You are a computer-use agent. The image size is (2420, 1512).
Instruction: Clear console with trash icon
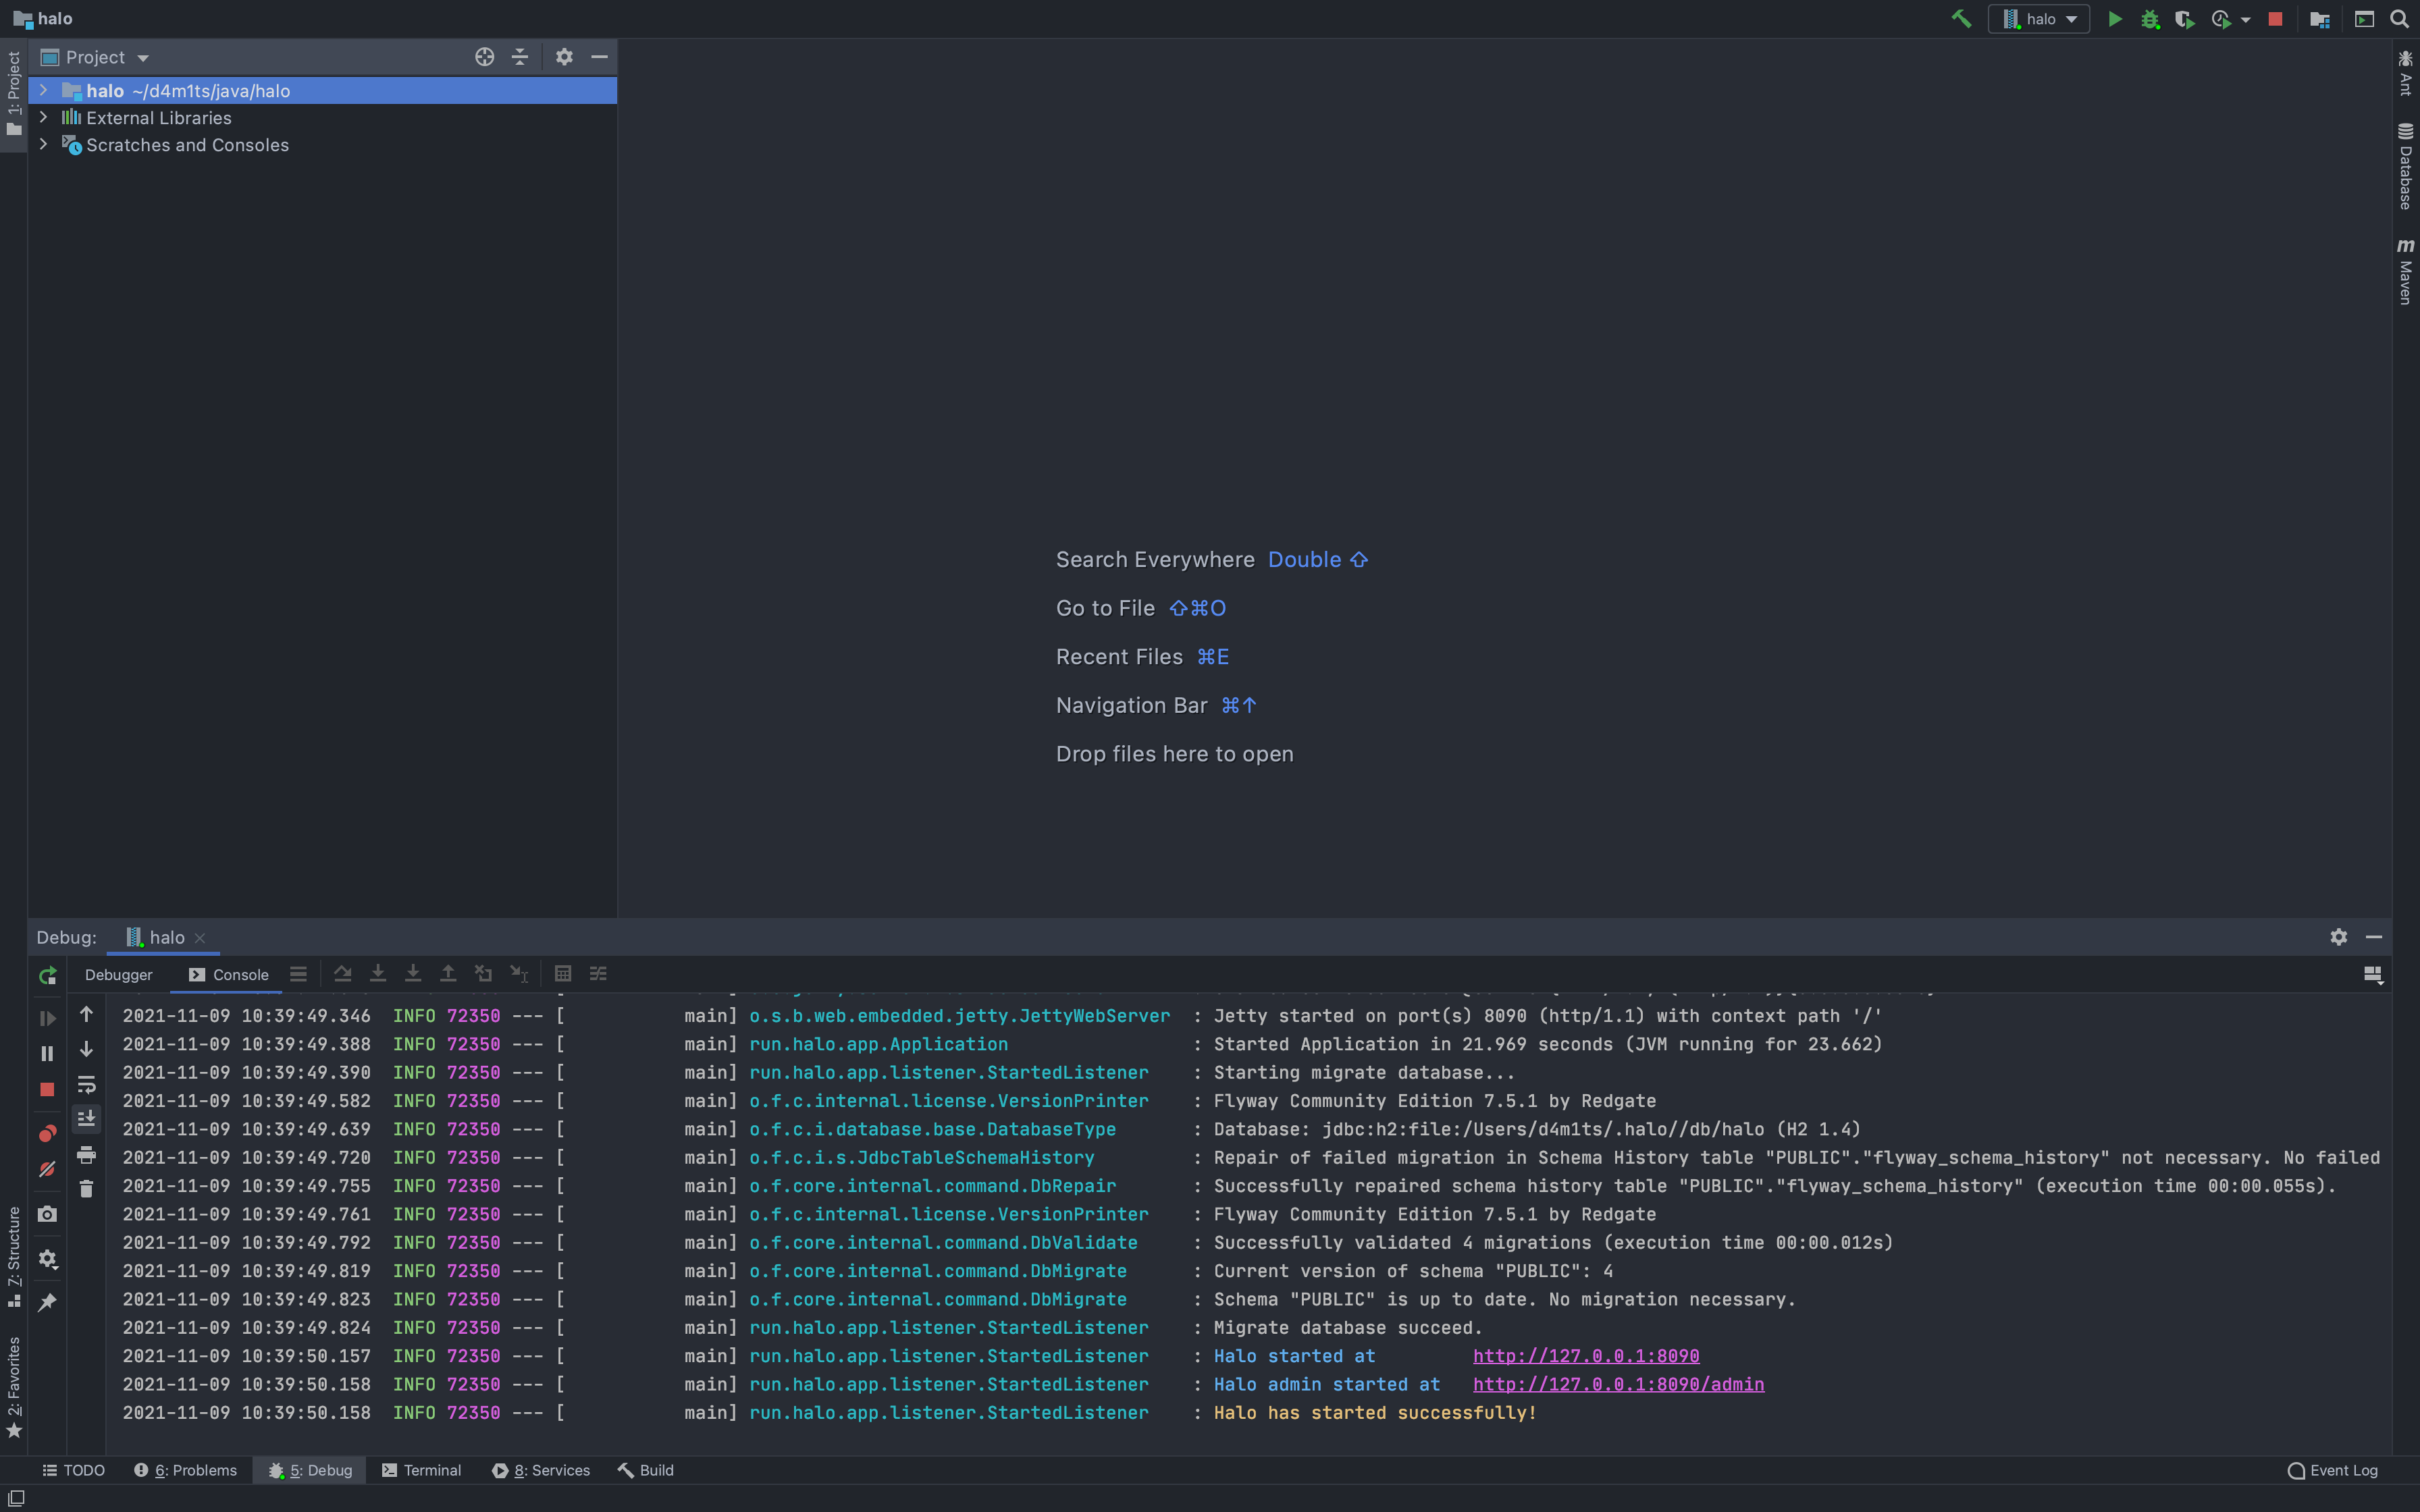pyautogui.click(x=87, y=1189)
